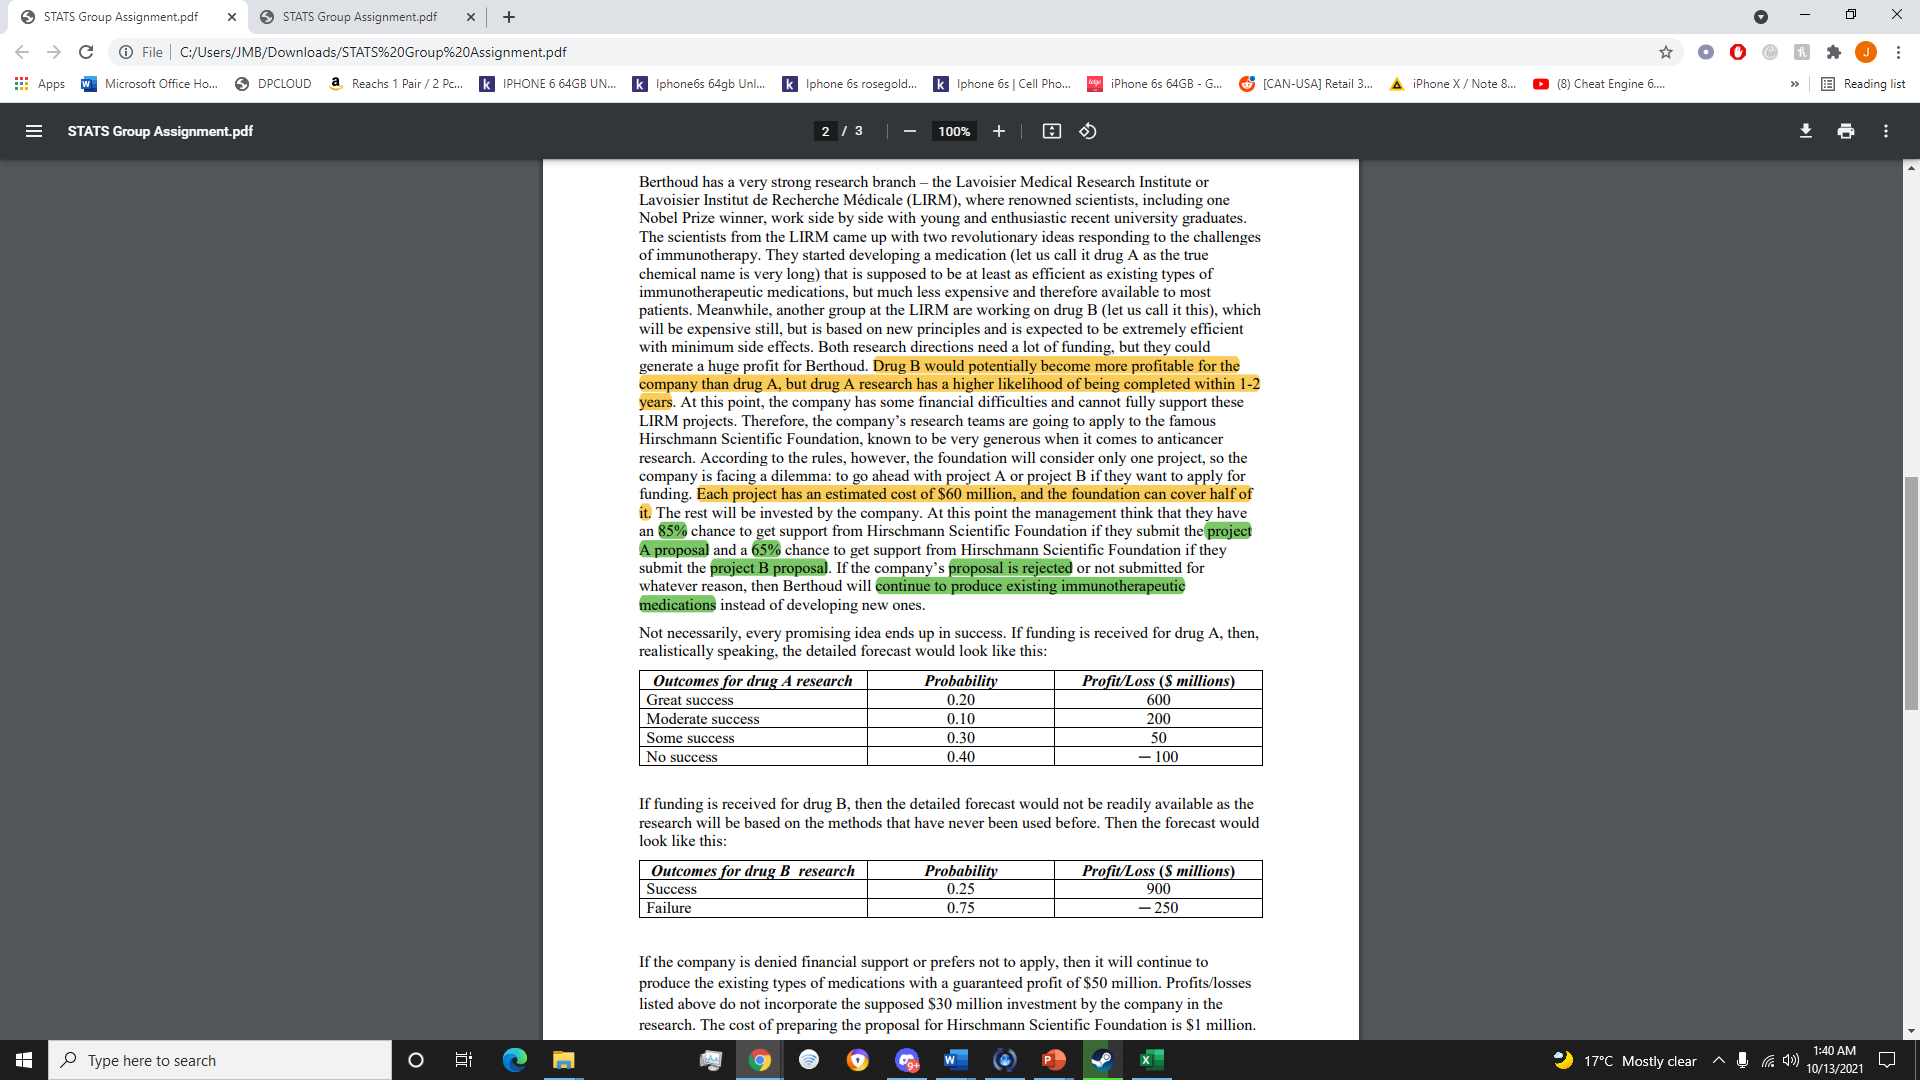
Task: Download the PDF document
Action: tap(1805, 130)
